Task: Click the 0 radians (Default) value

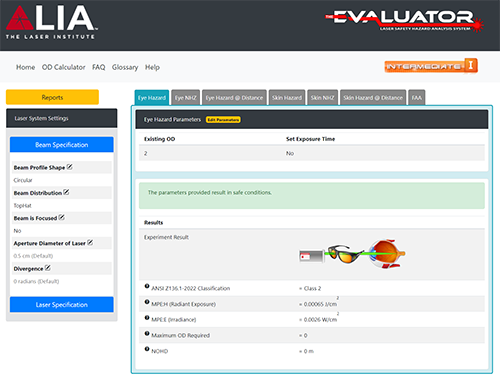Action: tap(36, 281)
